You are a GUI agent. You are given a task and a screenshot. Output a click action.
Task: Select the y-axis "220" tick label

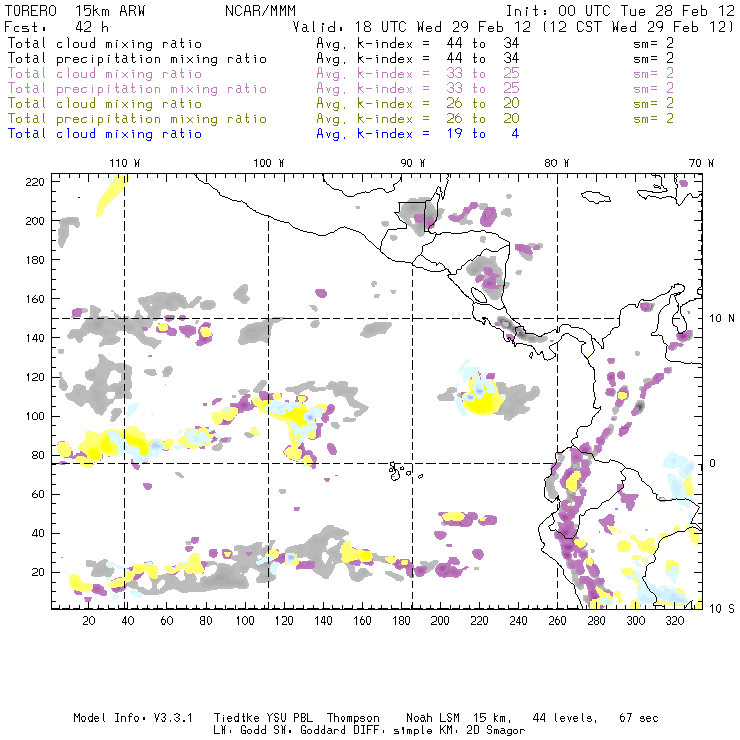(x=35, y=182)
